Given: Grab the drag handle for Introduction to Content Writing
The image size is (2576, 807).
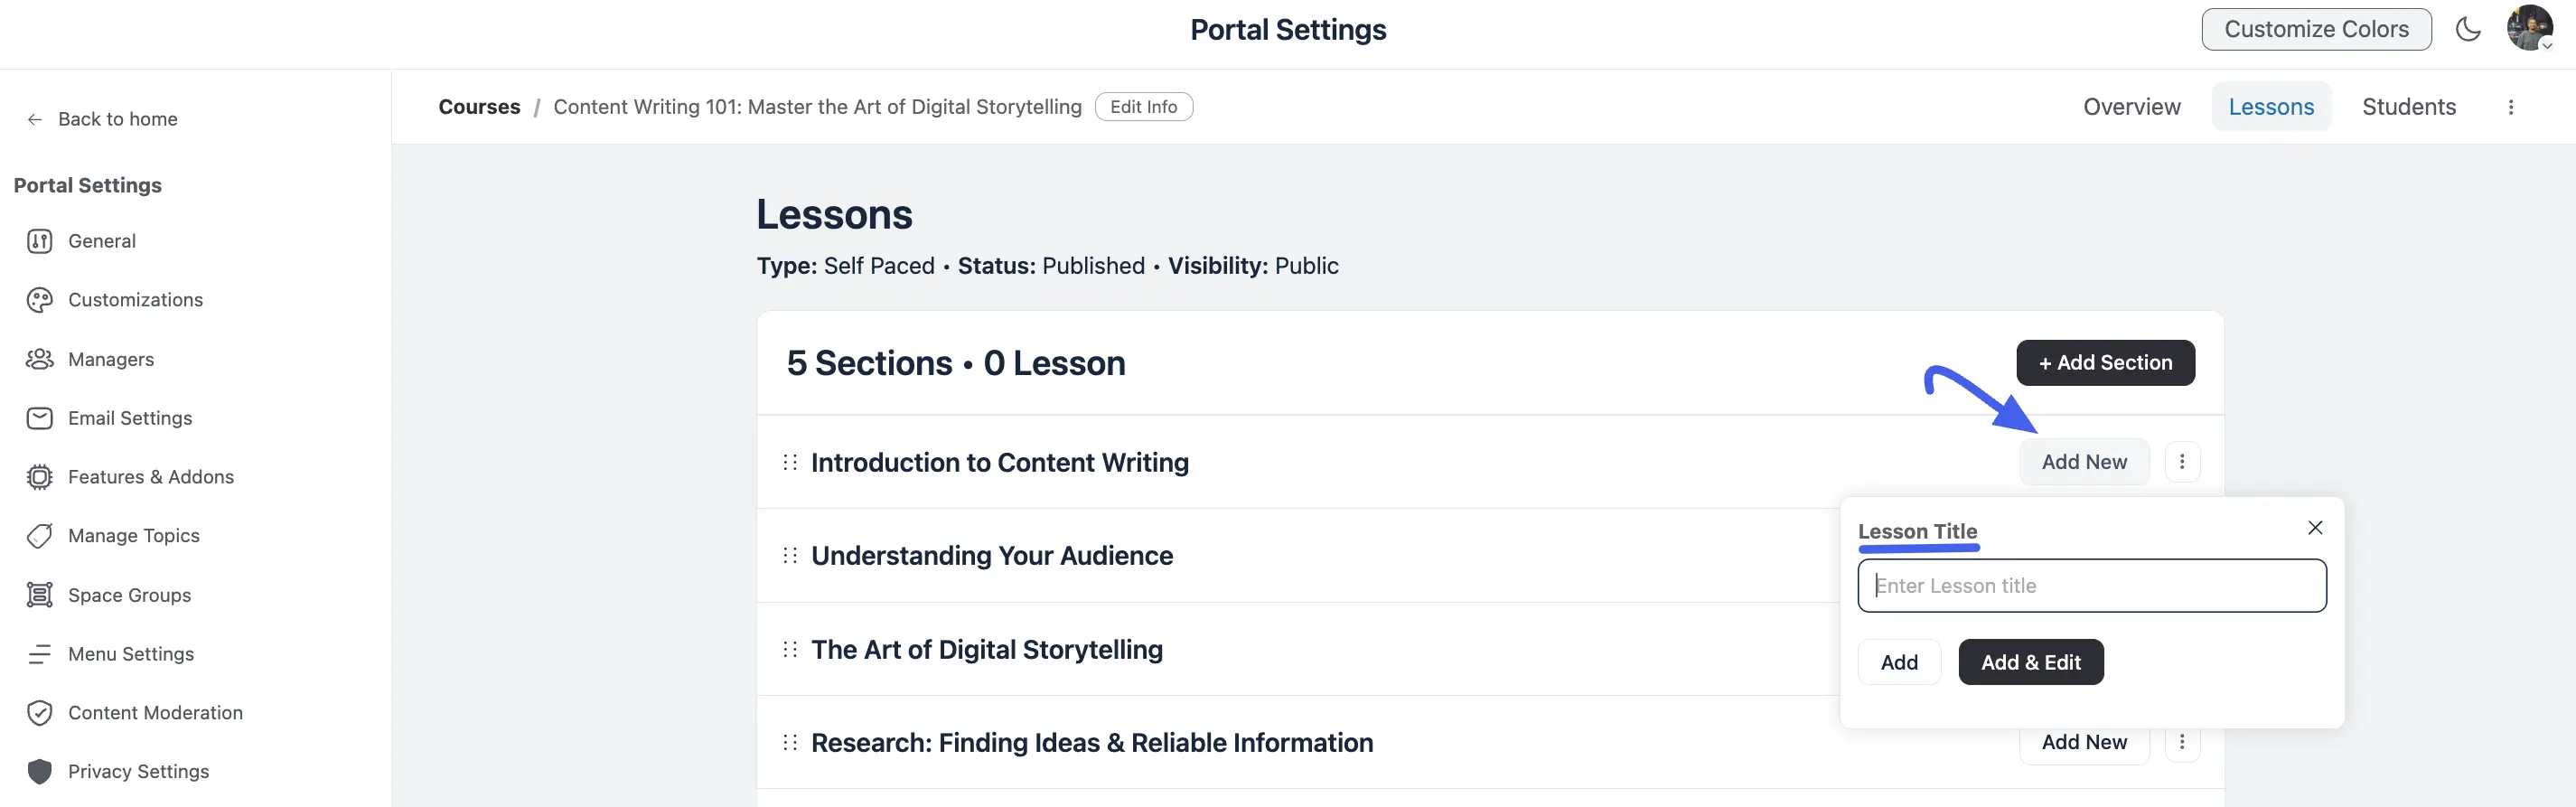Looking at the screenshot, I should tap(790, 462).
